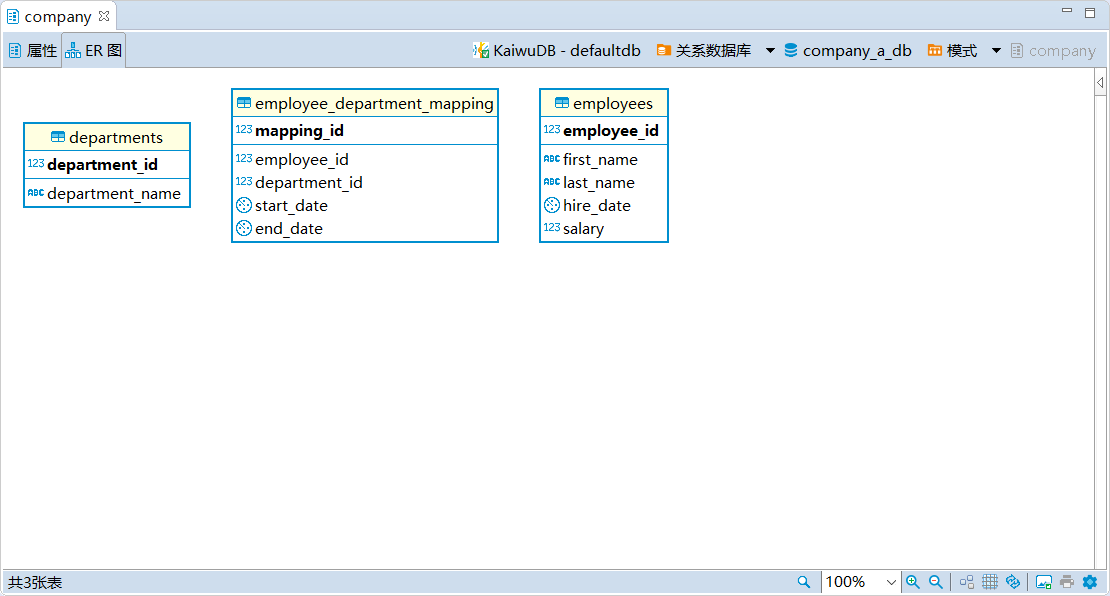This screenshot has width=1110, height=596.
Task: Save diagram as image
Action: [x=1043, y=582]
